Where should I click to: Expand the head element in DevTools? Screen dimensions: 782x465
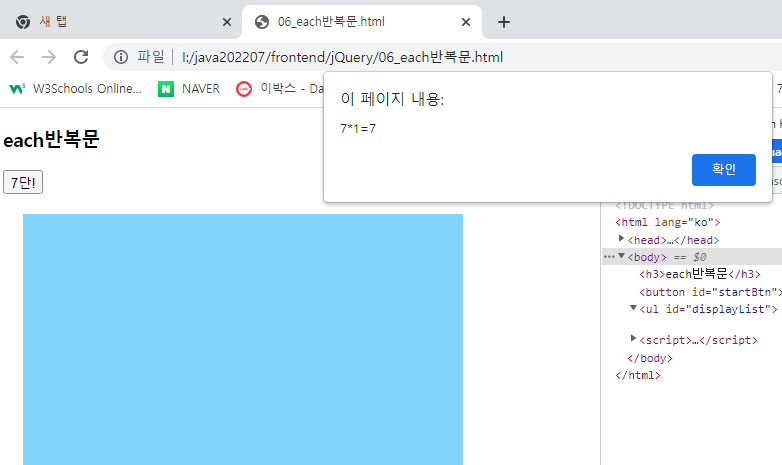coord(621,238)
